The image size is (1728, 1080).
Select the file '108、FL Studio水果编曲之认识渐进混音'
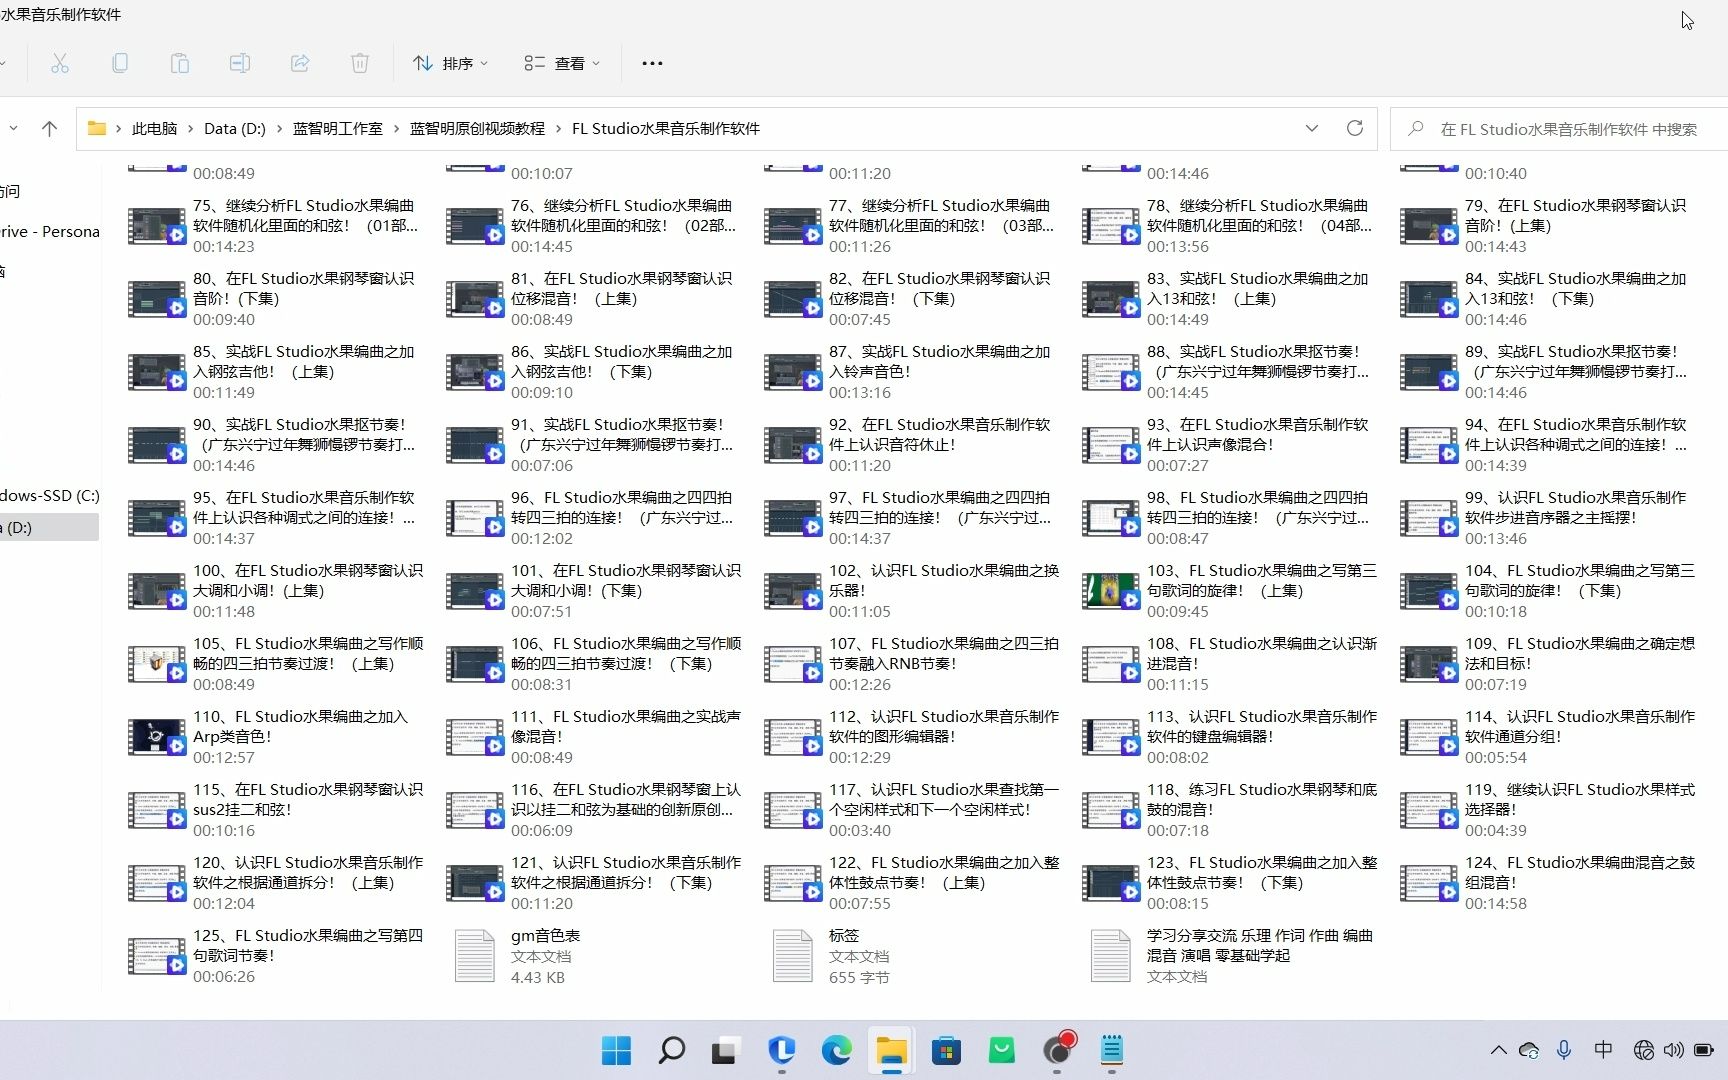1230,663
